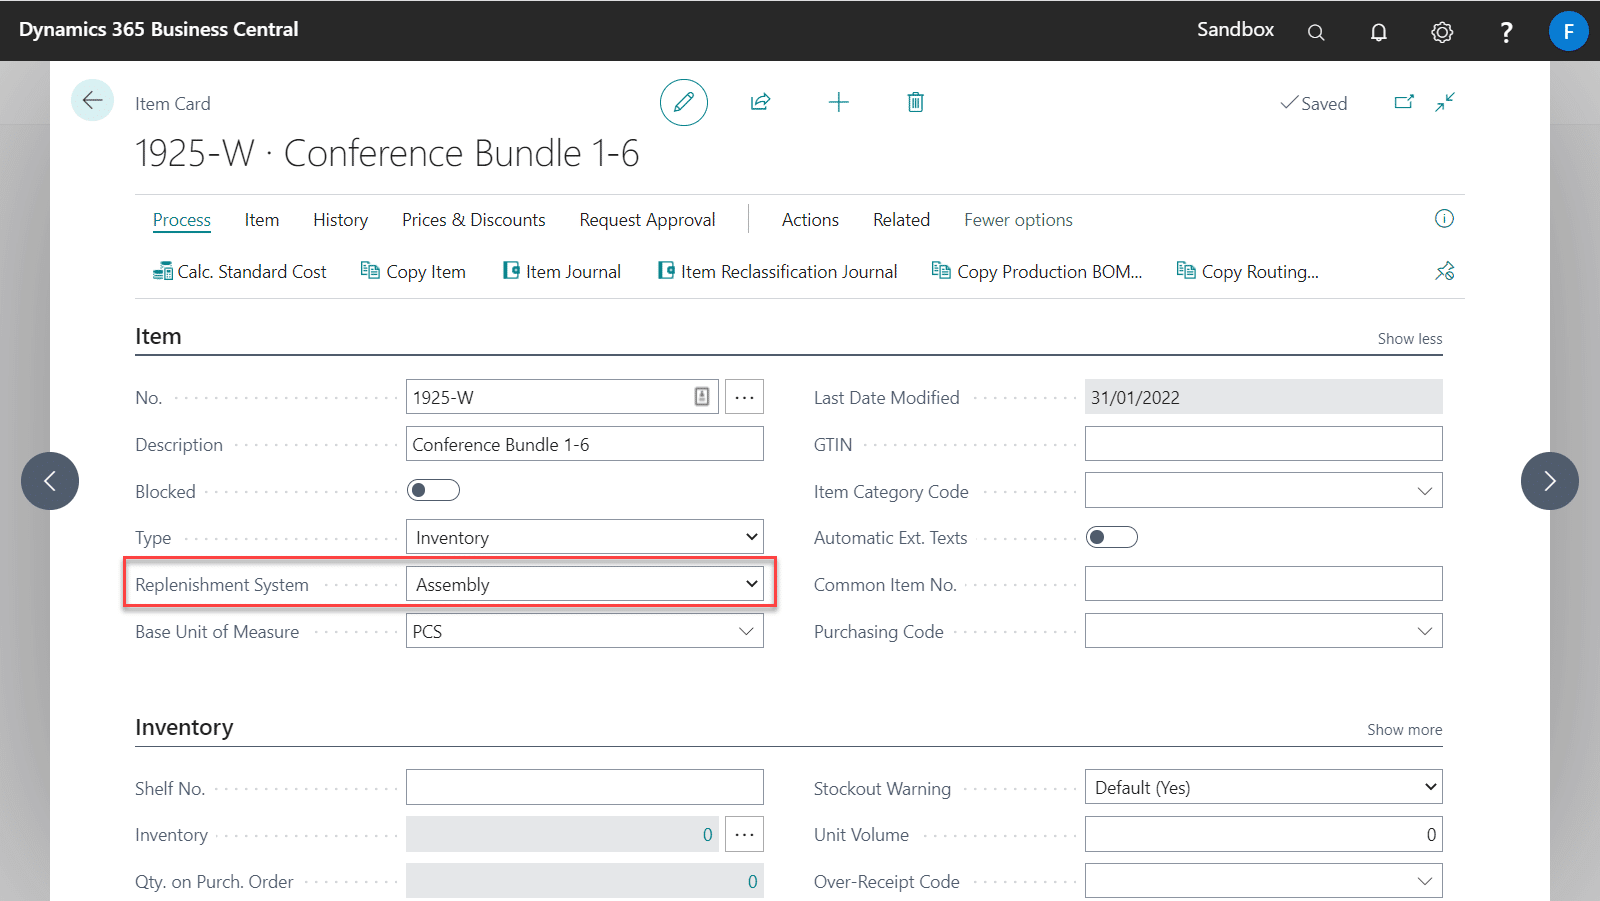This screenshot has width=1600, height=901.
Task: Click the help question mark icon
Action: [x=1506, y=32]
